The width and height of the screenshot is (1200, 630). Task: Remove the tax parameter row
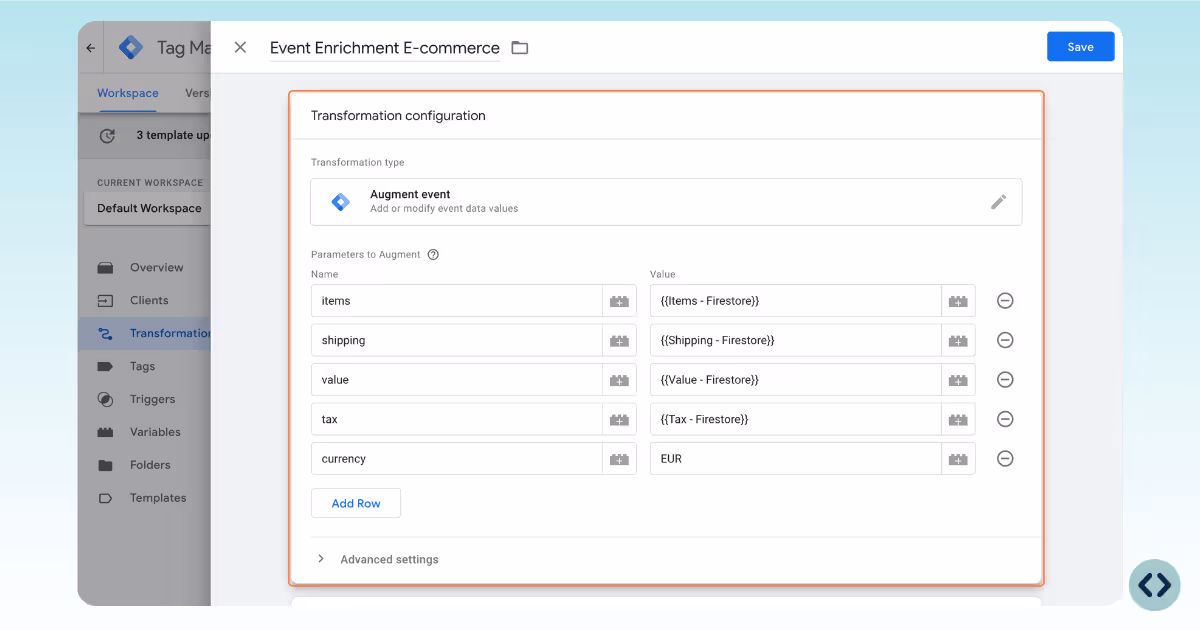(x=1006, y=419)
